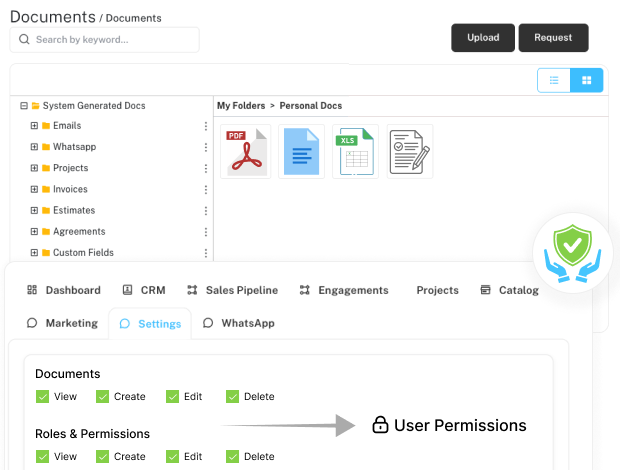Open options menu for Agreements folder
This screenshot has height=470, width=620.
(x=206, y=232)
